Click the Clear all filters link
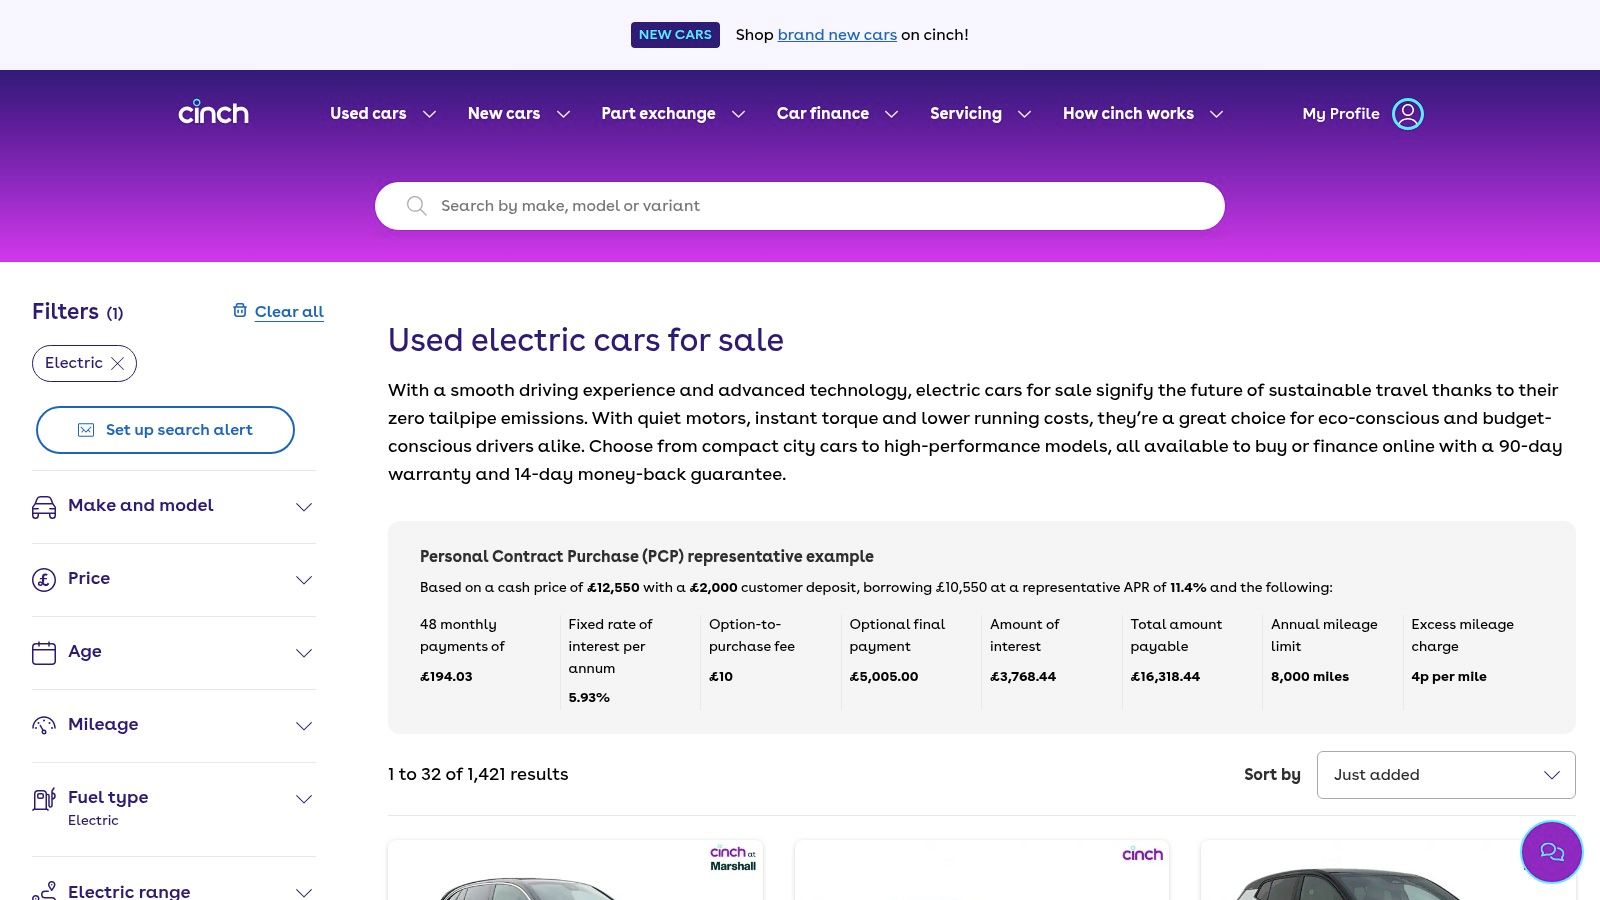The width and height of the screenshot is (1600, 900). click(x=289, y=312)
